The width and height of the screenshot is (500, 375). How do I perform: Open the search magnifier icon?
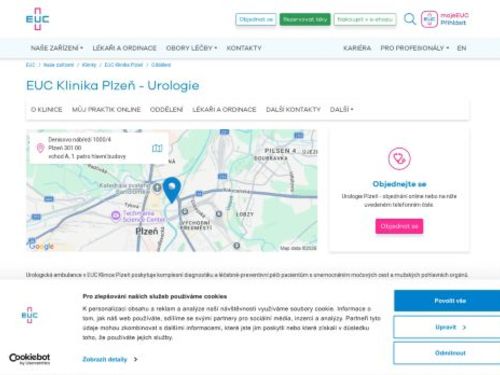point(410,19)
